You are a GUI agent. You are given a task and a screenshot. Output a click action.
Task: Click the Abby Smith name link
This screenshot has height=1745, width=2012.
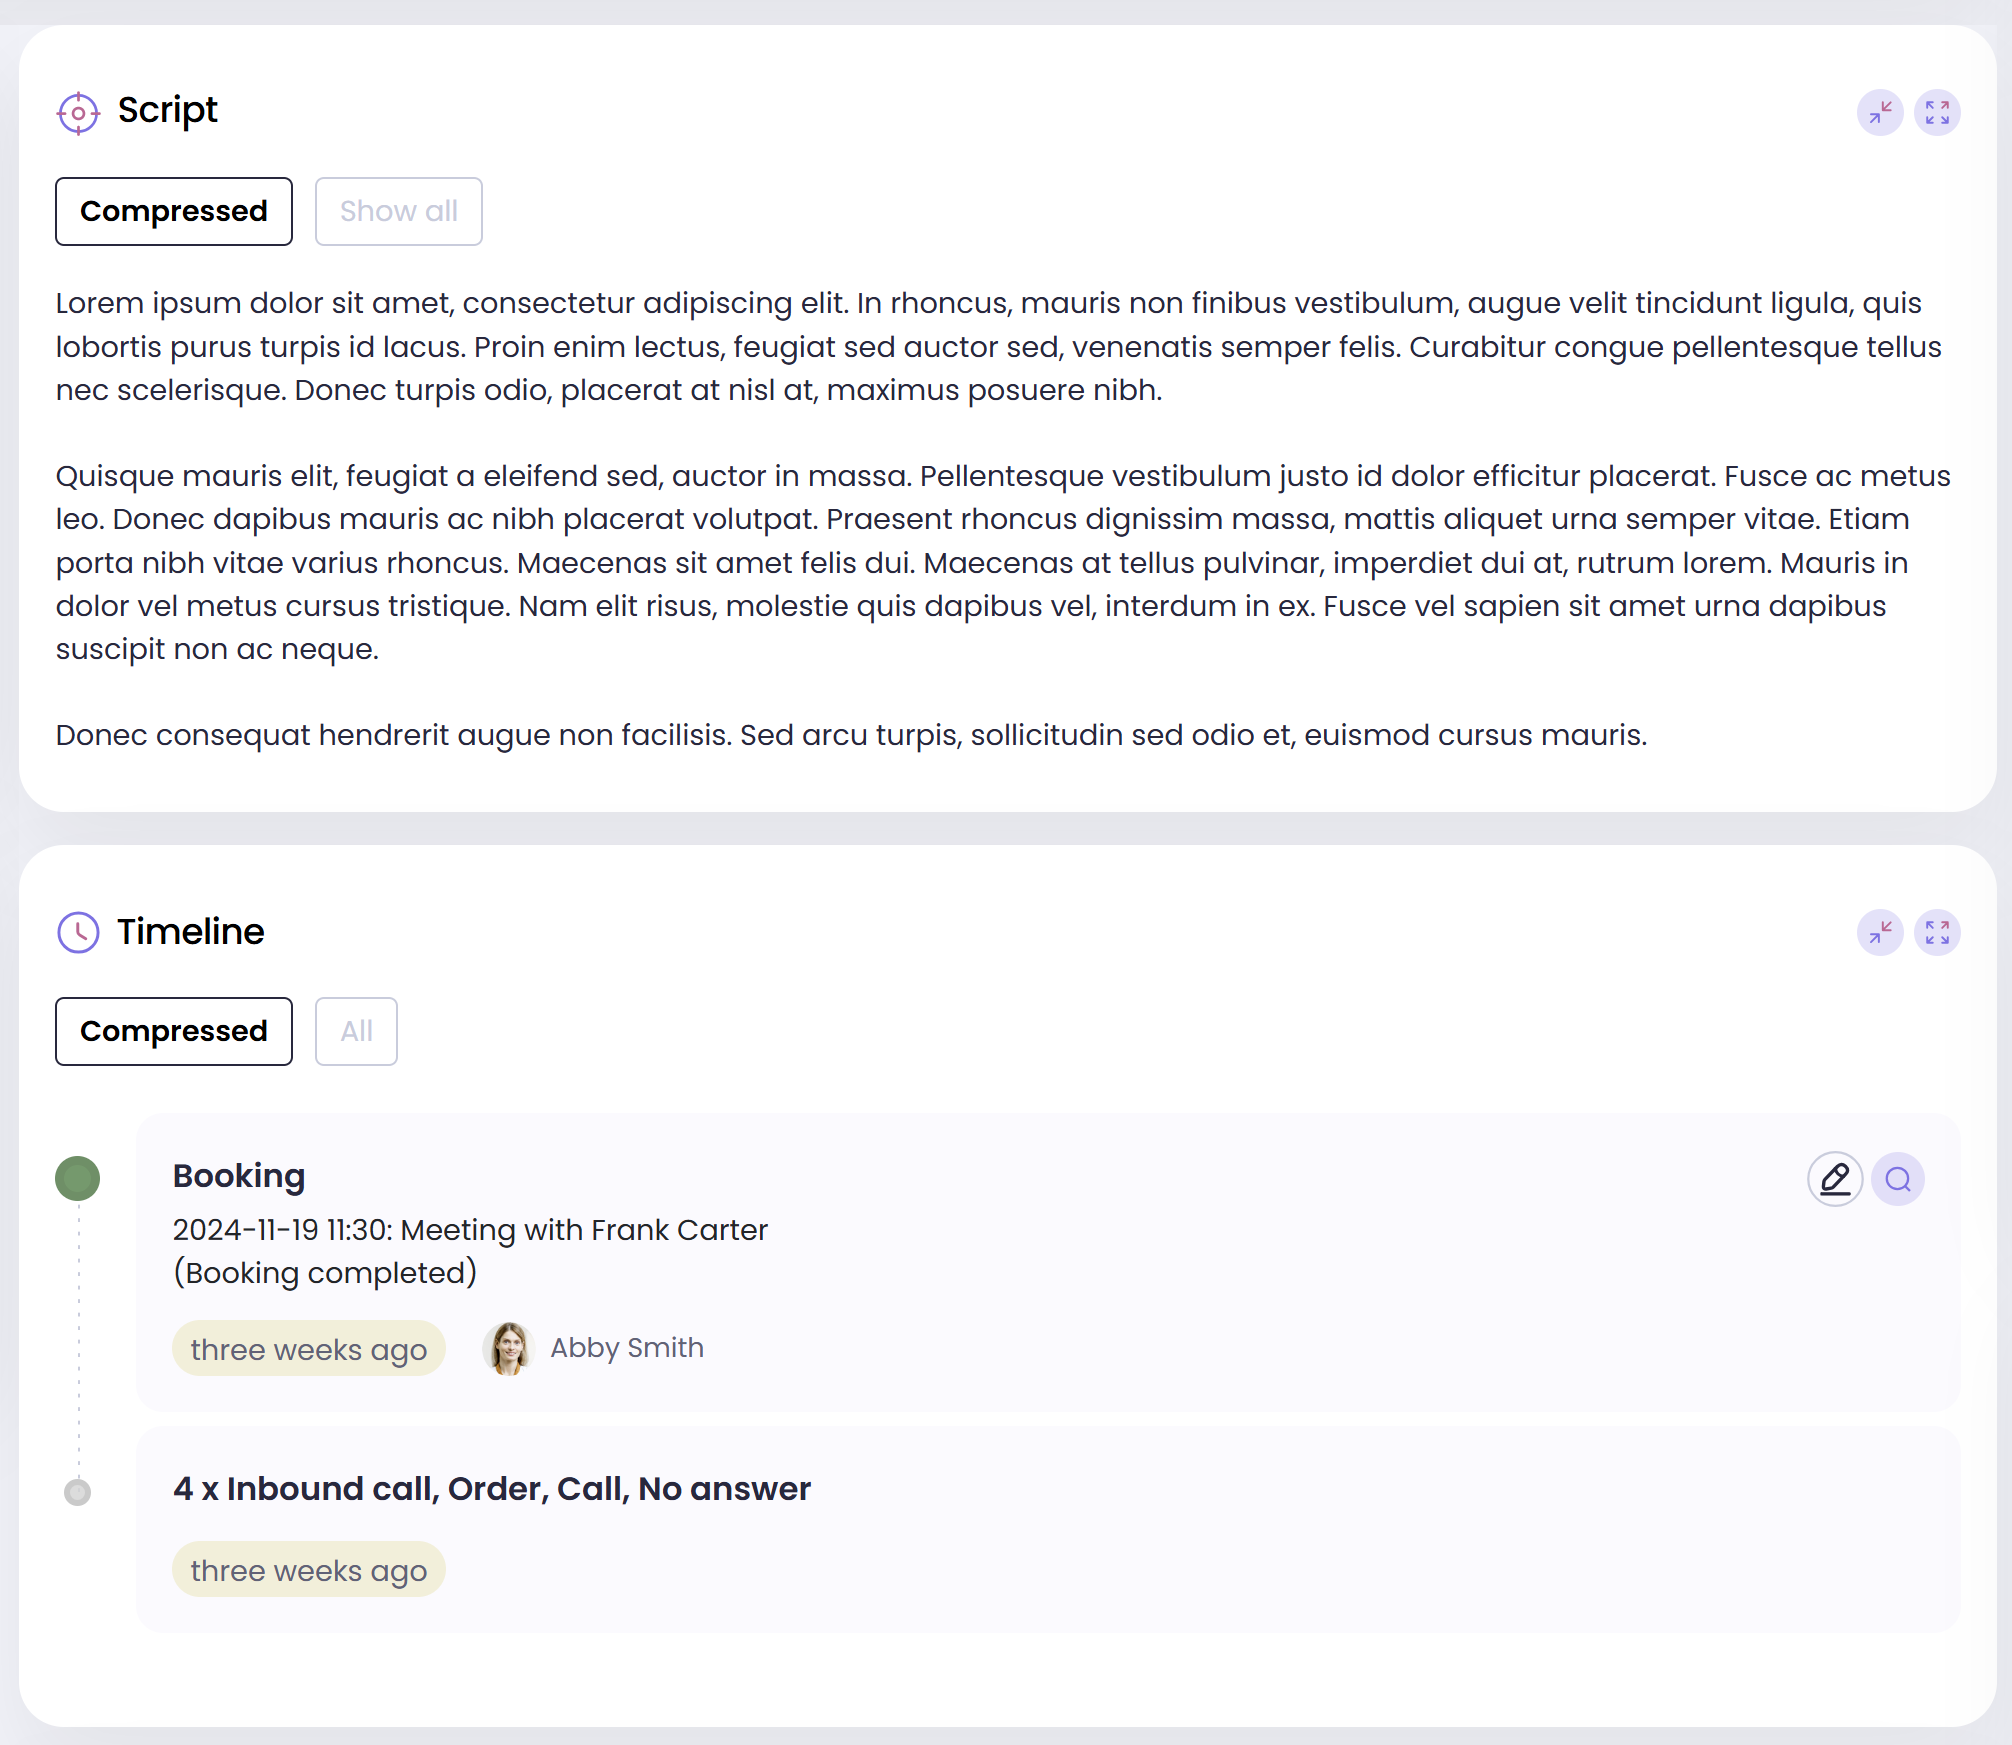click(x=627, y=1348)
